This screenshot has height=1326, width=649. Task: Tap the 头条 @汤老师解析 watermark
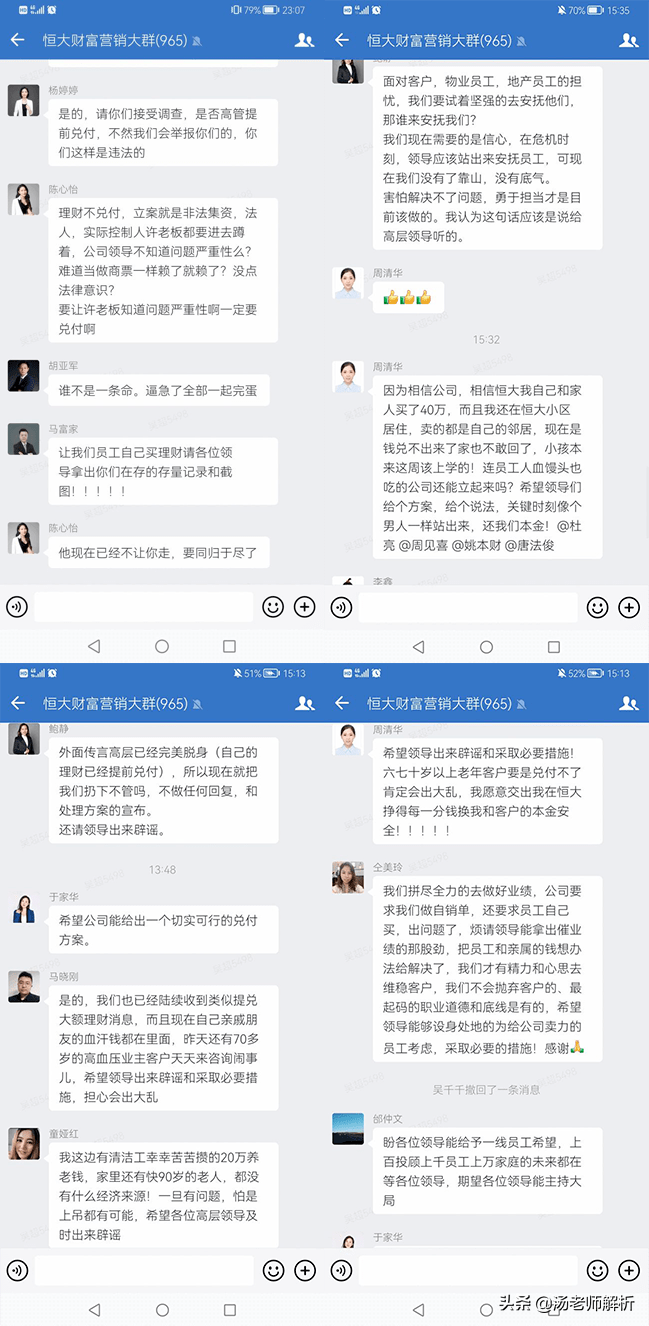point(568,1303)
